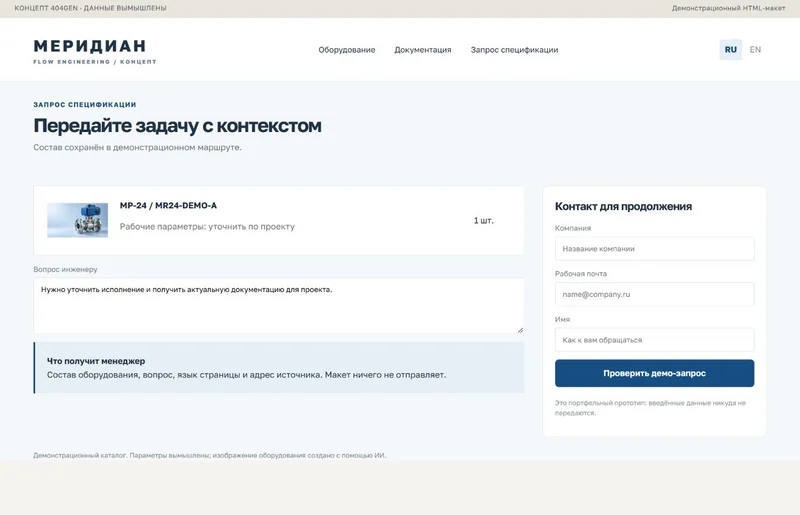Click the Проверить демо-запрос button
This screenshot has width=800, height=515.
(654, 373)
